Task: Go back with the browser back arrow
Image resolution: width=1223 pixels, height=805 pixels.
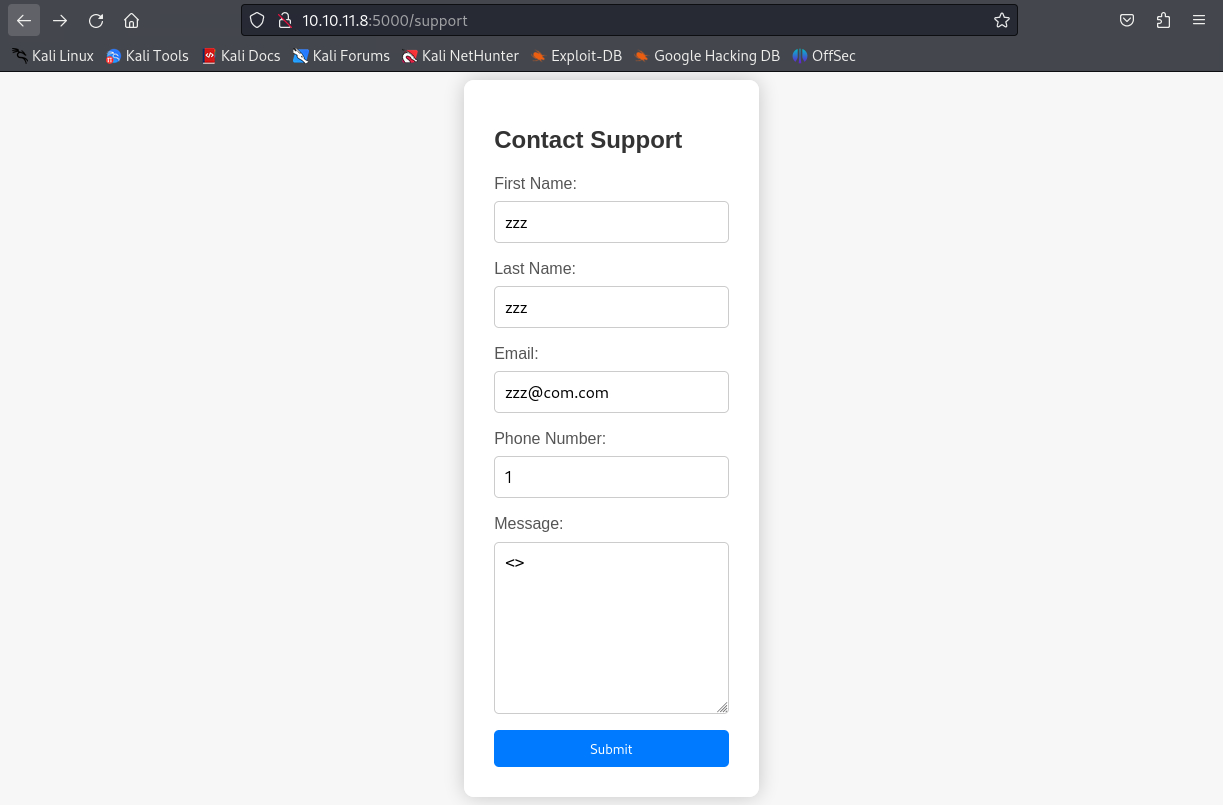Action: [24, 20]
